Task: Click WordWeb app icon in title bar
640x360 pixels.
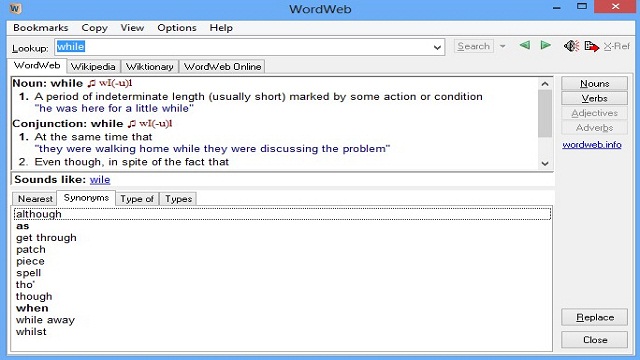Action: 15,9
